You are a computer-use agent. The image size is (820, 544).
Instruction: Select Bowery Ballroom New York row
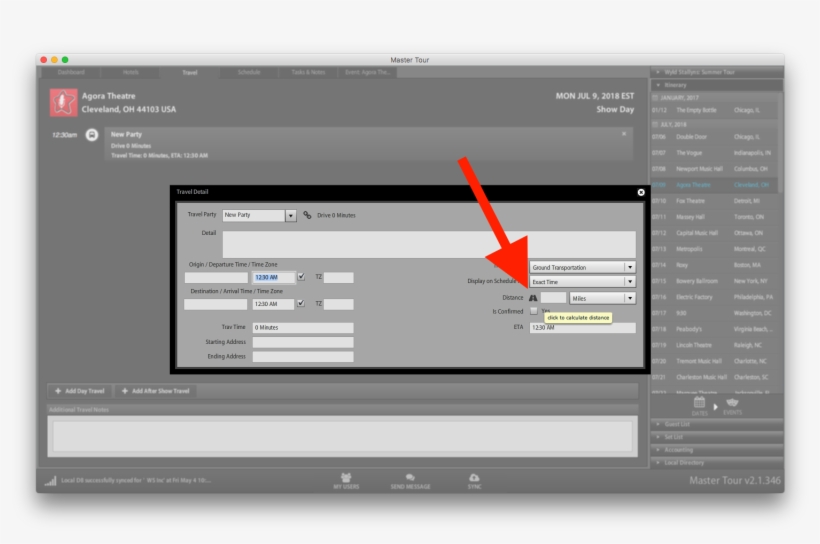[714, 281]
